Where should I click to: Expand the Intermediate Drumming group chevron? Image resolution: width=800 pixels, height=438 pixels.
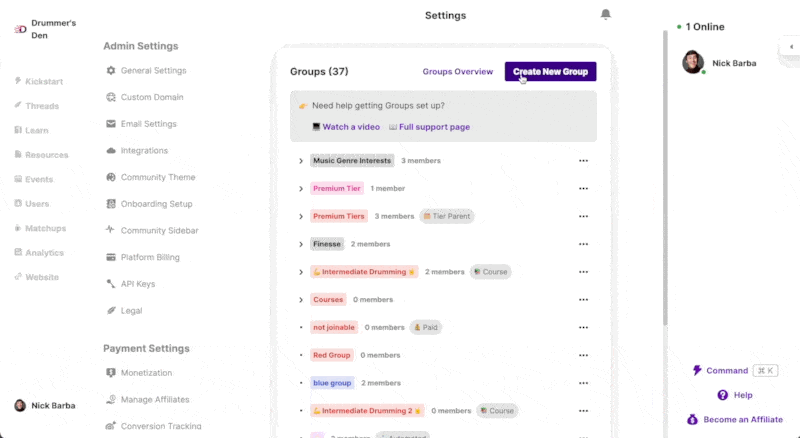(x=301, y=272)
